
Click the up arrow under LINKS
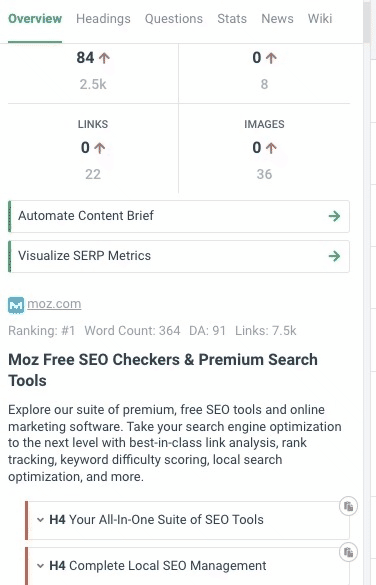(x=100, y=148)
